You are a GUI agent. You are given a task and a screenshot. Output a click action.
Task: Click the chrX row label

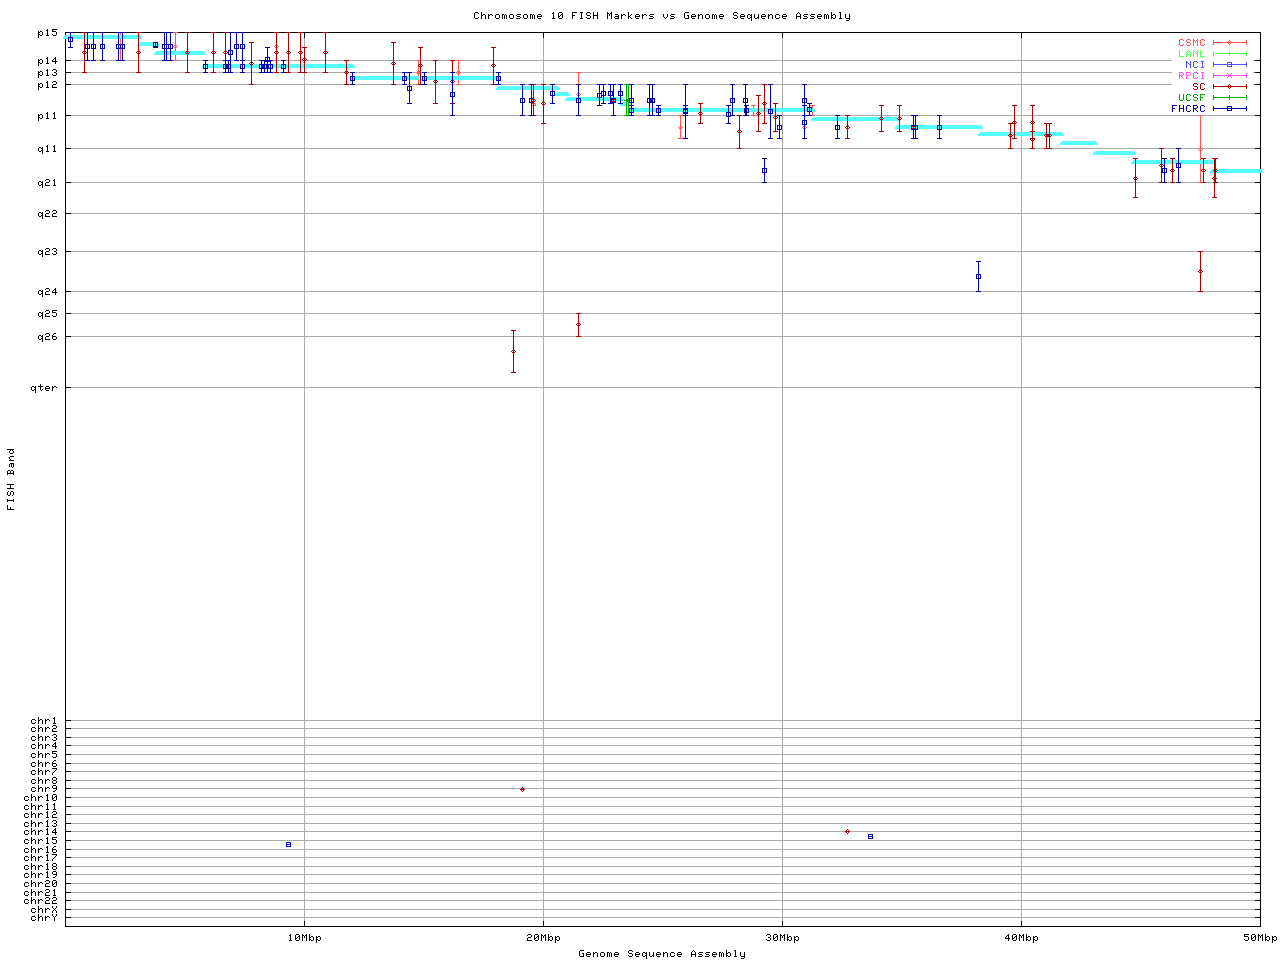pos(44,910)
